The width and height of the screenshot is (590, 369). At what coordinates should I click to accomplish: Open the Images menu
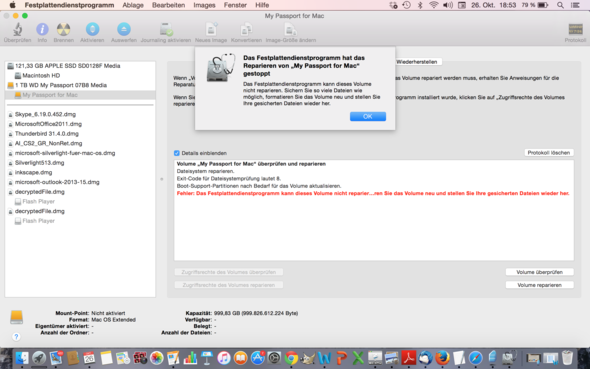[204, 5]
